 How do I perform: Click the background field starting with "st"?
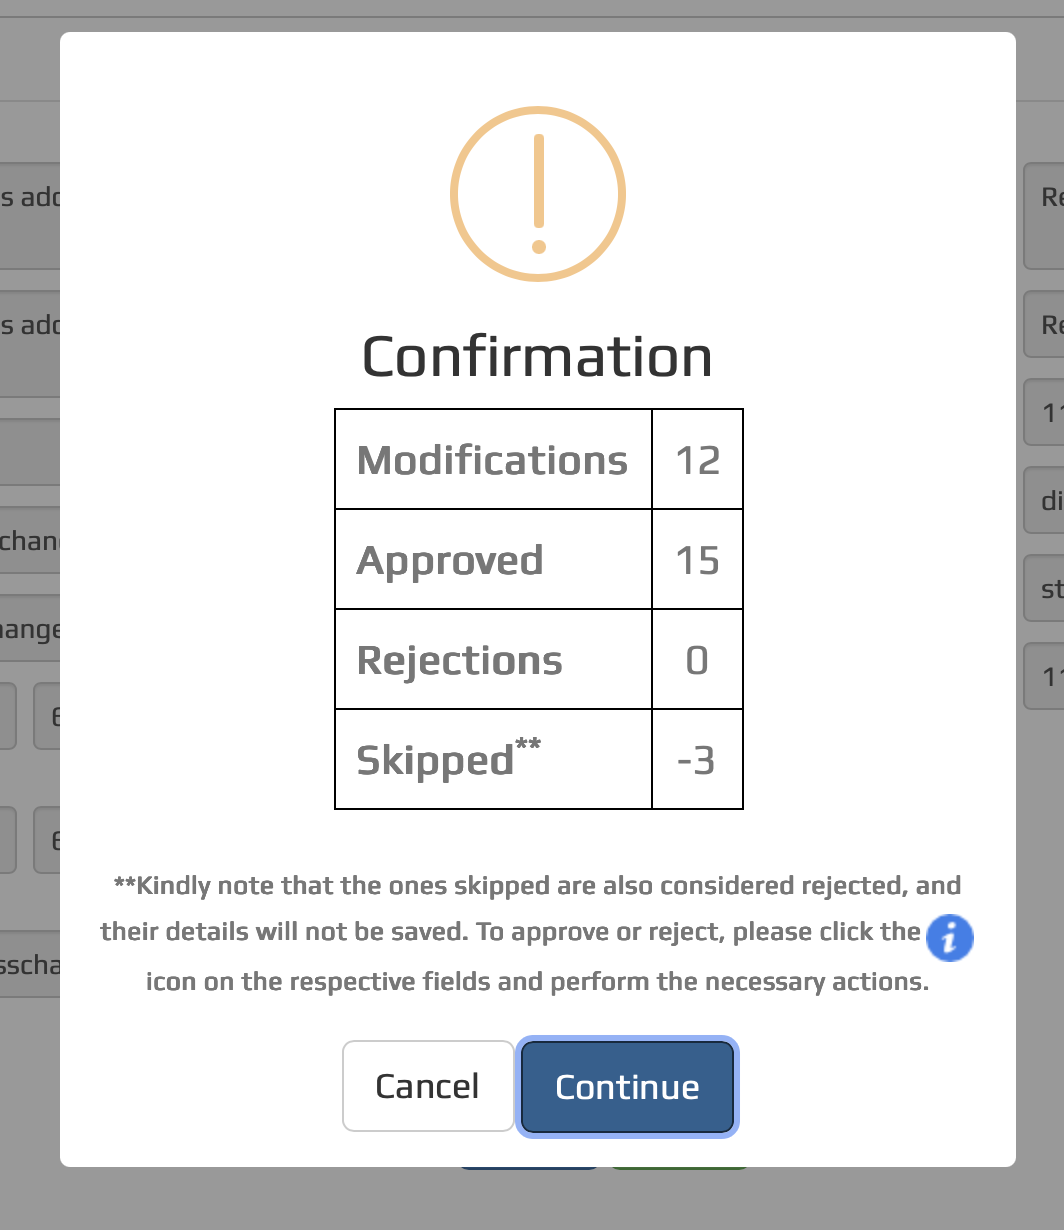1045,589
